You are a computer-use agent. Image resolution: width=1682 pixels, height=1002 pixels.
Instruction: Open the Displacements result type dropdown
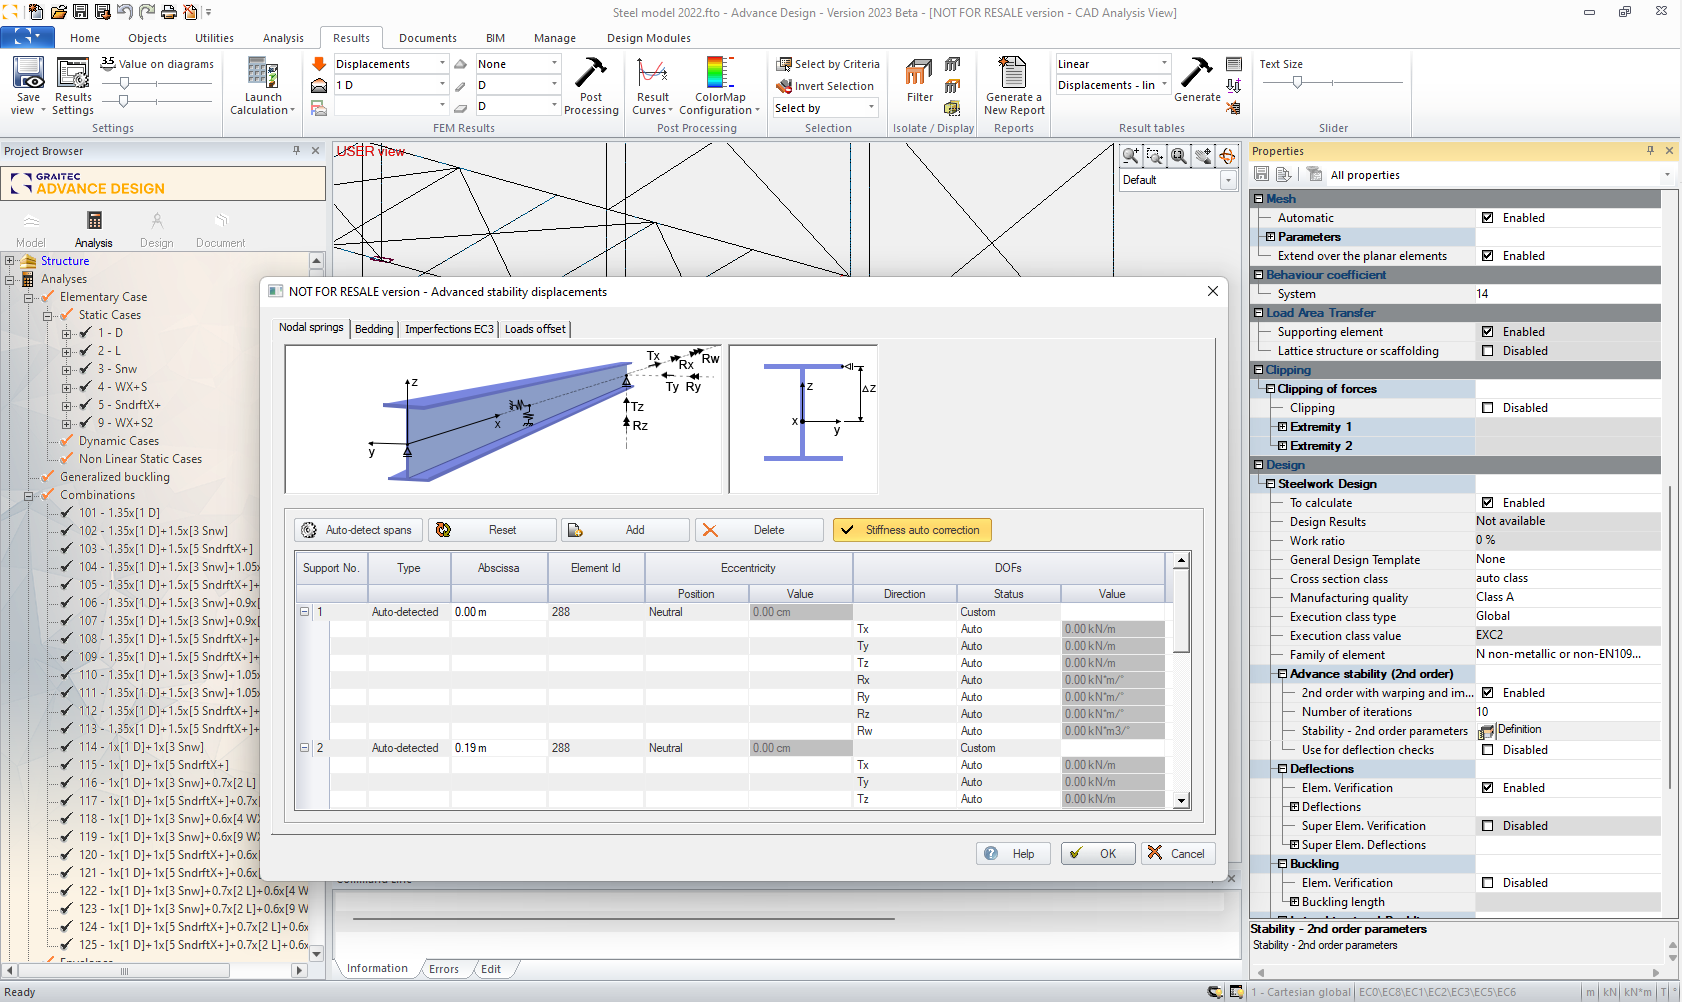pyautogui.click(x=442, y=64)
